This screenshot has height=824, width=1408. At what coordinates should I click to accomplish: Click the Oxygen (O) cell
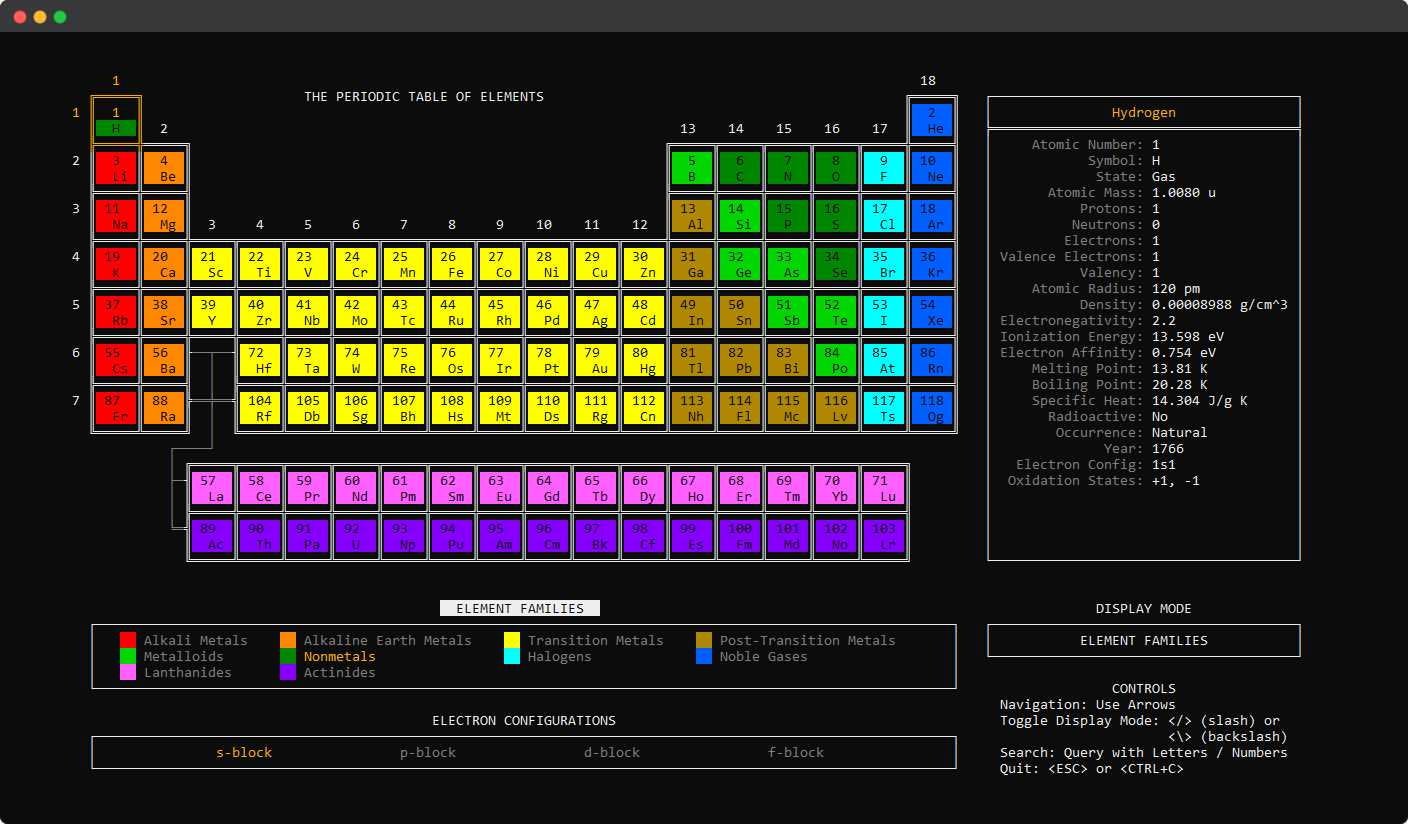[836, 168]
